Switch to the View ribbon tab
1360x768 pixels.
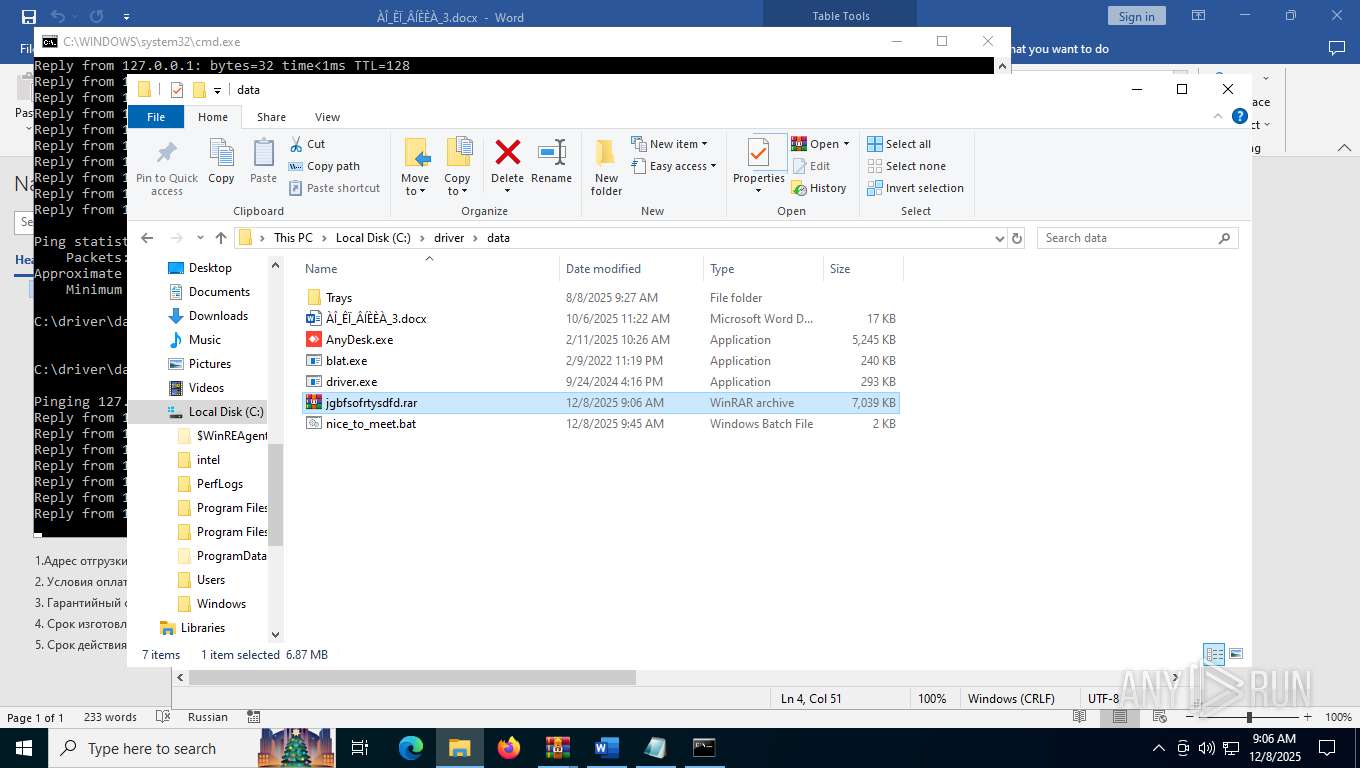(x=327, y=117)
